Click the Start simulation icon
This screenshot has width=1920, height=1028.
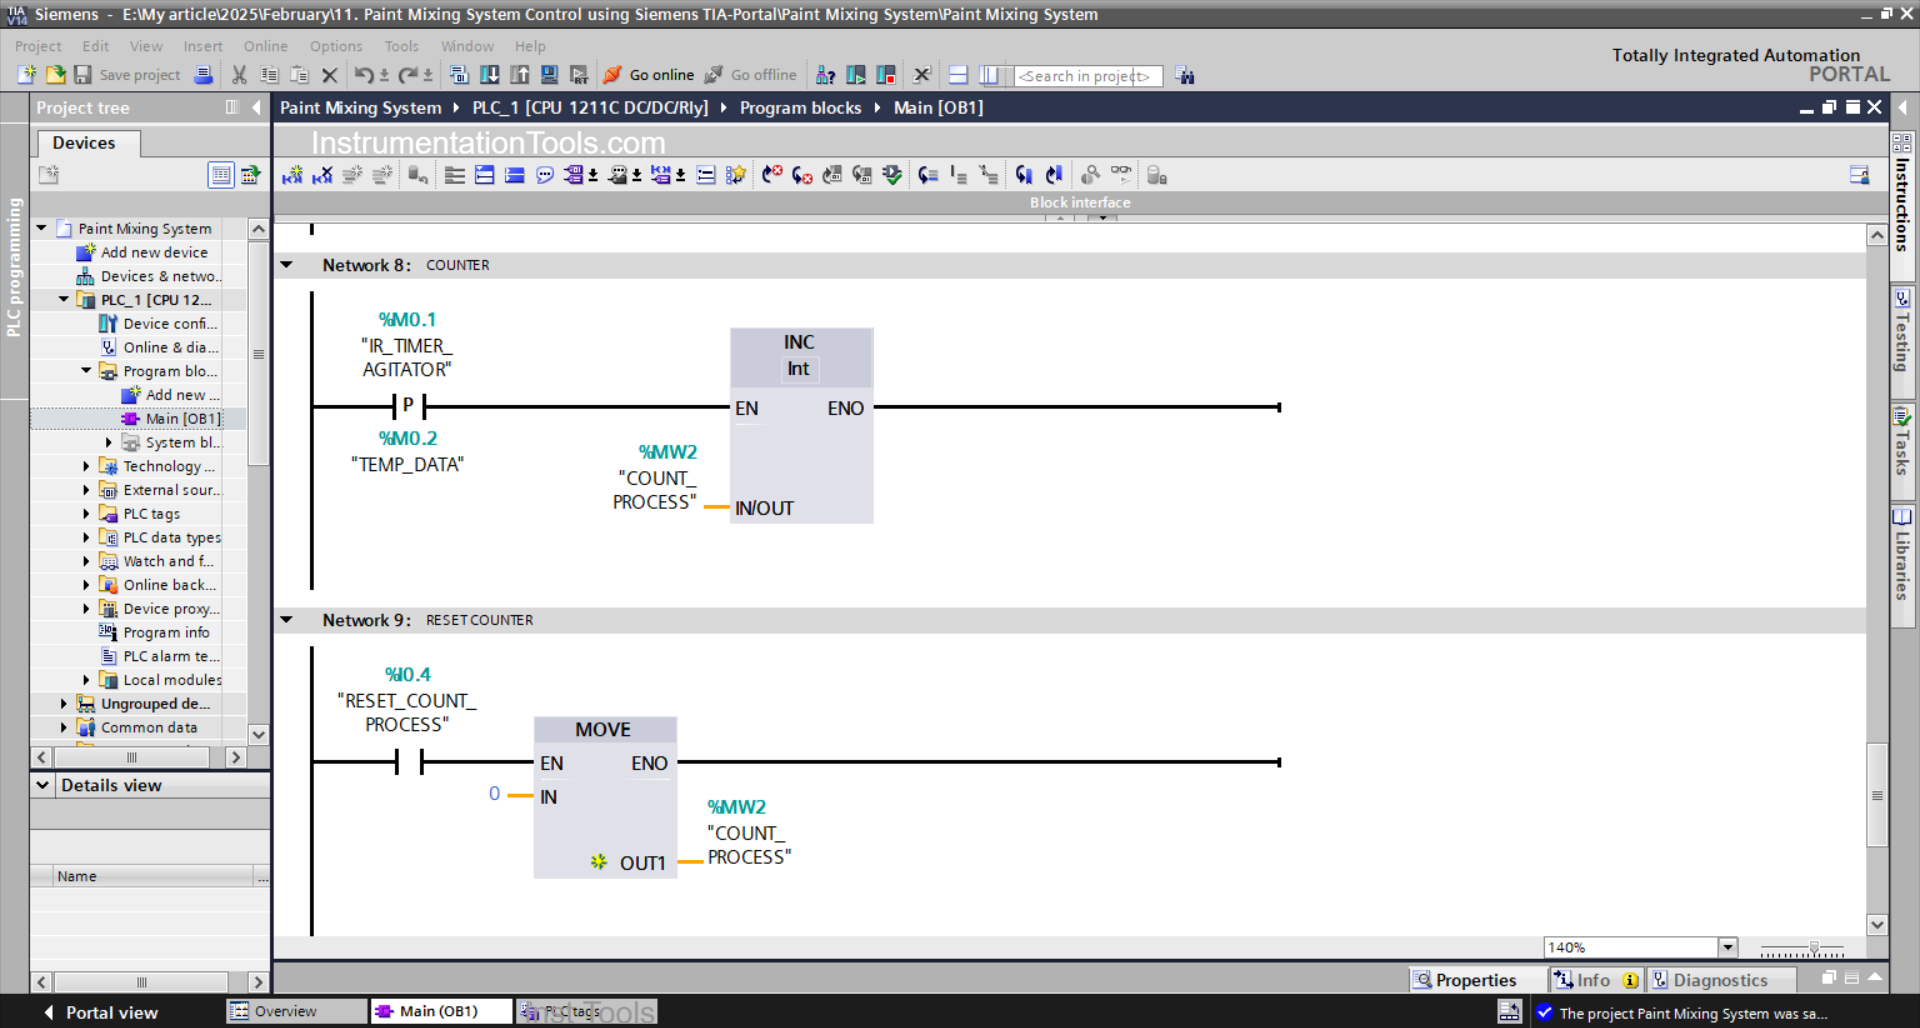point(549,74)
